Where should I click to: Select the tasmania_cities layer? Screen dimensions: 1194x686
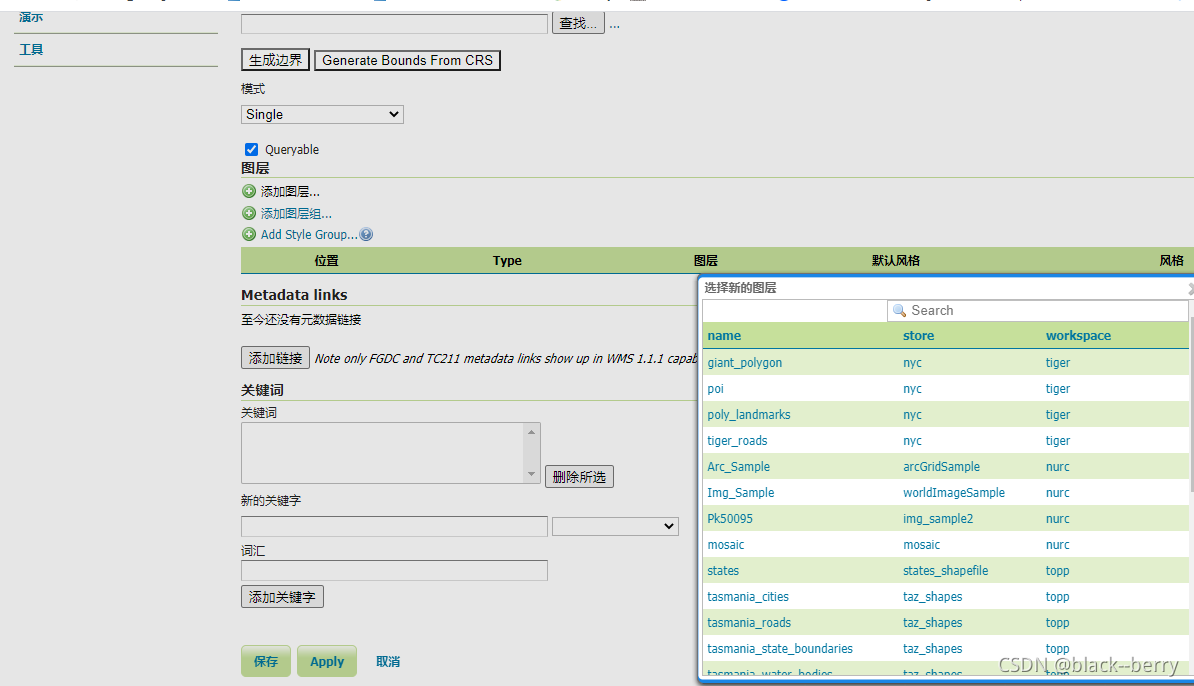pyautogui.click(x=748, y=597)
